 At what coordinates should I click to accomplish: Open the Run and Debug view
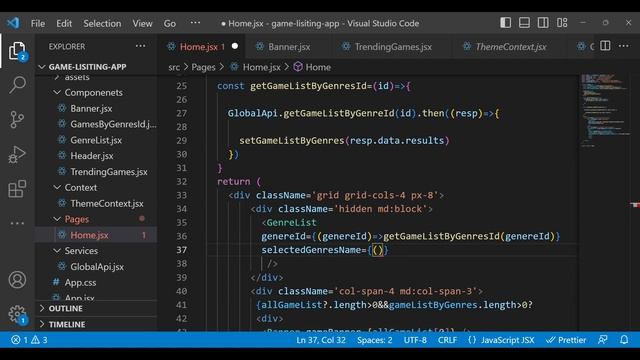[17, 155]
